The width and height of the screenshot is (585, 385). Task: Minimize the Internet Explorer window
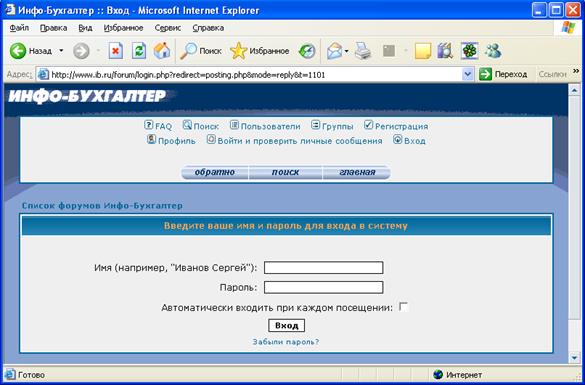(x=539, y=10)
